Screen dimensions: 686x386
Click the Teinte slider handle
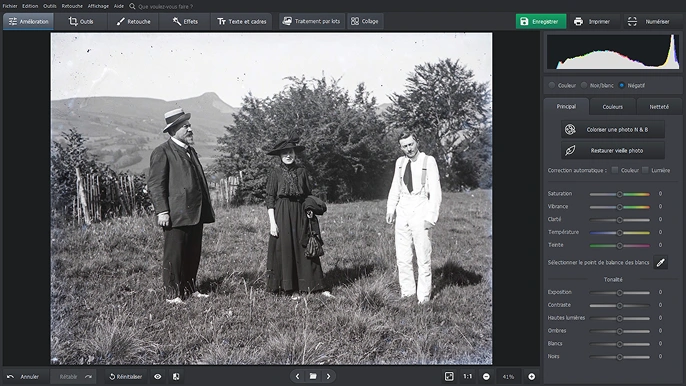coord(620,246)
